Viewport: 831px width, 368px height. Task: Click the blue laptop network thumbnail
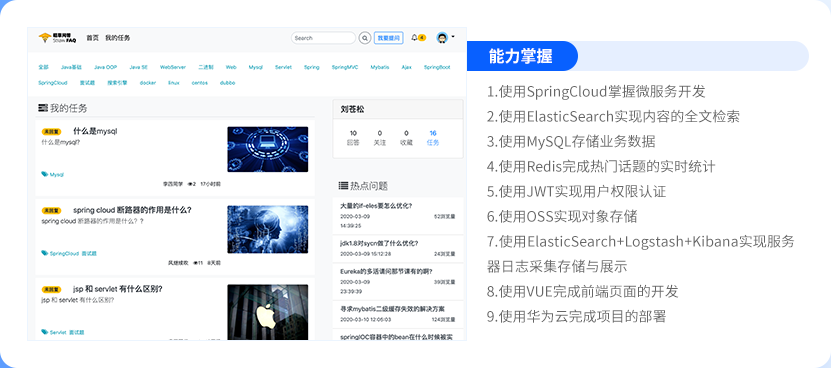pos(268,149)
